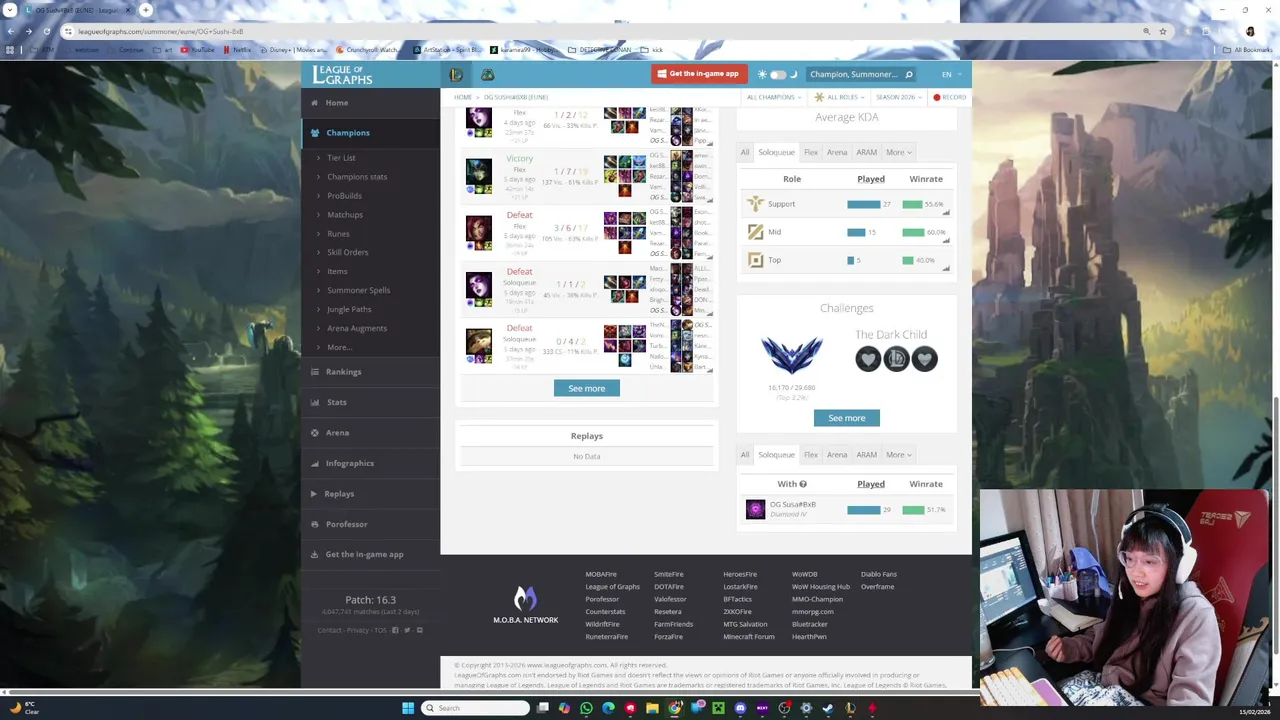Open Replays in sidebar
The width and height of the screenshot is (1280, 720).
point(339,494)
